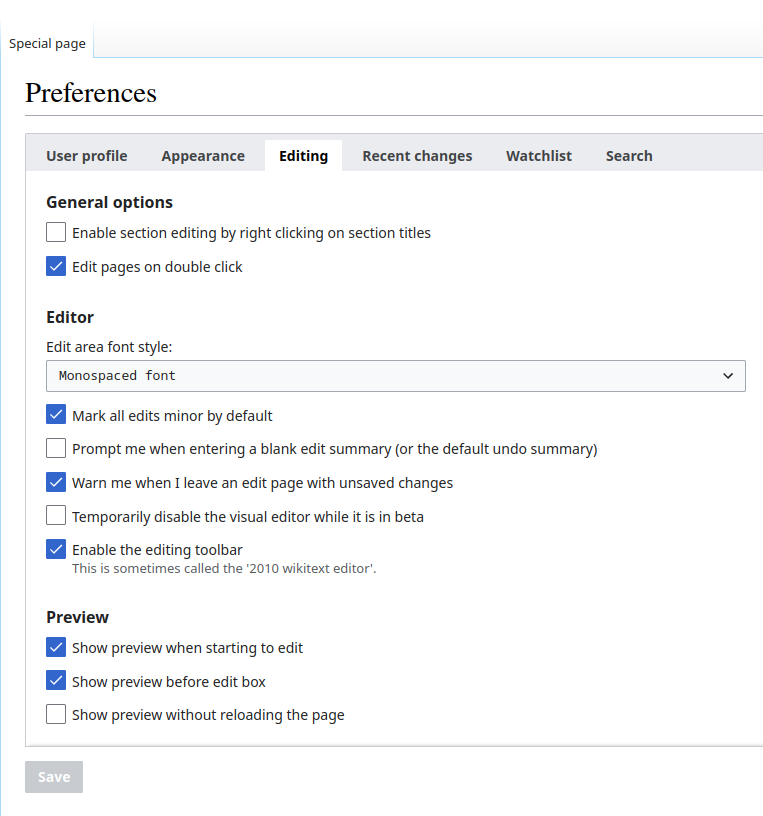763x816 pixels.
Task: Enable prompt for blank edit summary
Action: (x=56, y=448)
